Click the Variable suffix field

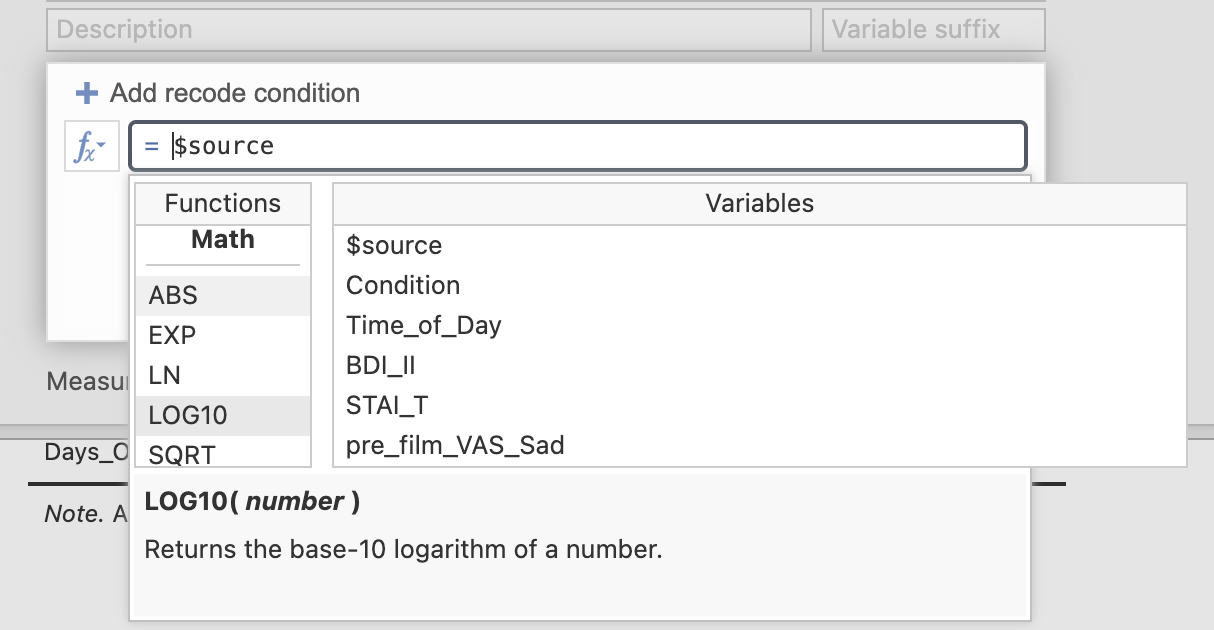(x=934, y=30)
